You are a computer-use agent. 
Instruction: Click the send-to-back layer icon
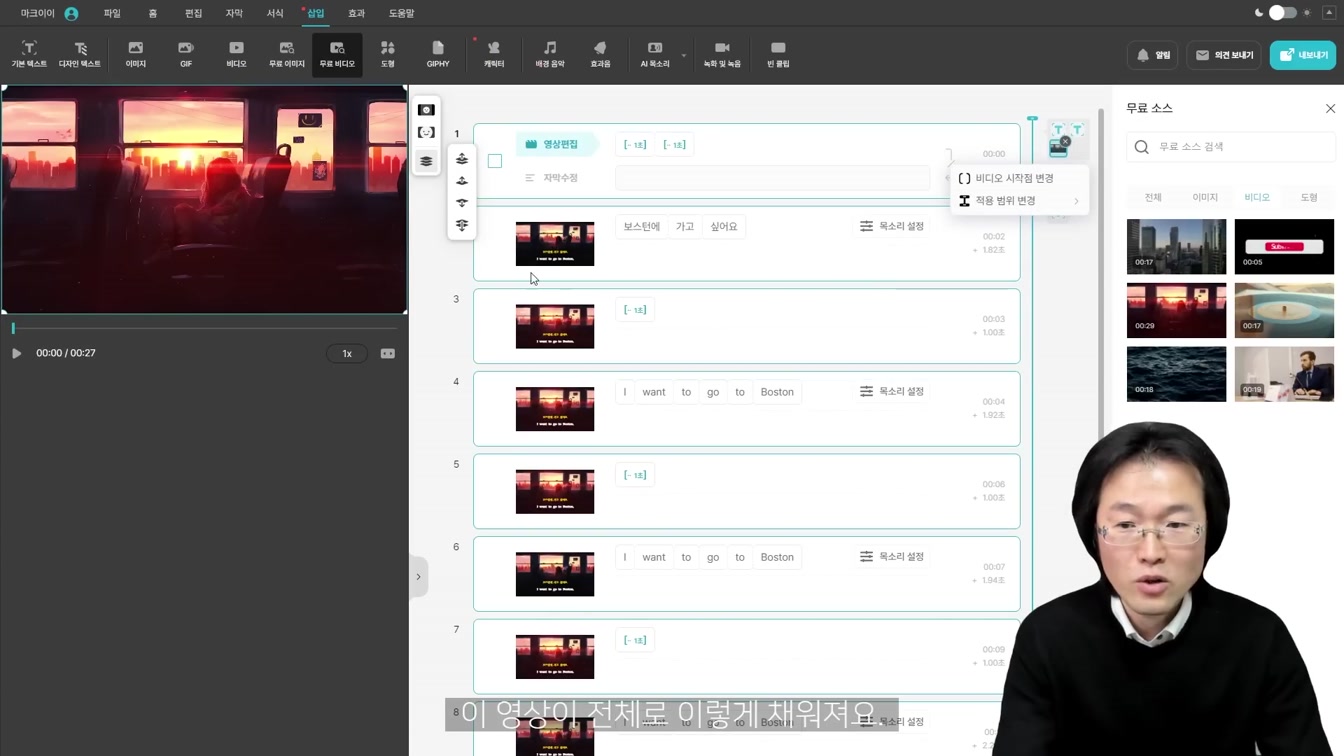tap(462, 225)
